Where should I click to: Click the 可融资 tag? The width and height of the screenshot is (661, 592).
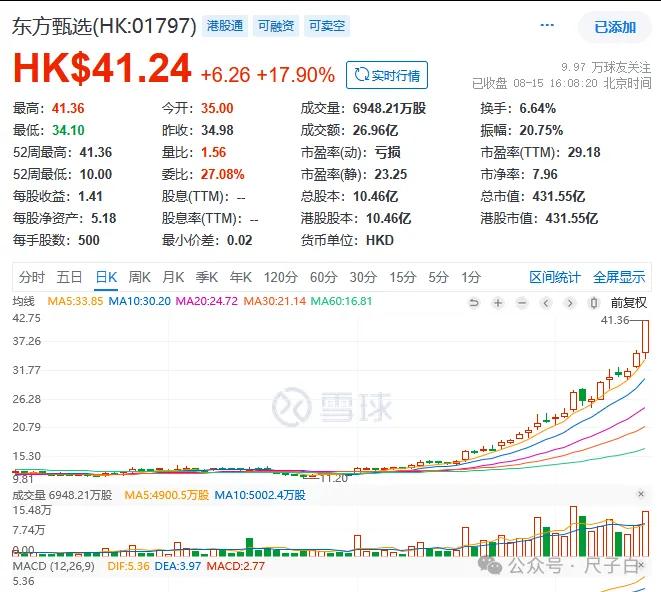[276, 26]
